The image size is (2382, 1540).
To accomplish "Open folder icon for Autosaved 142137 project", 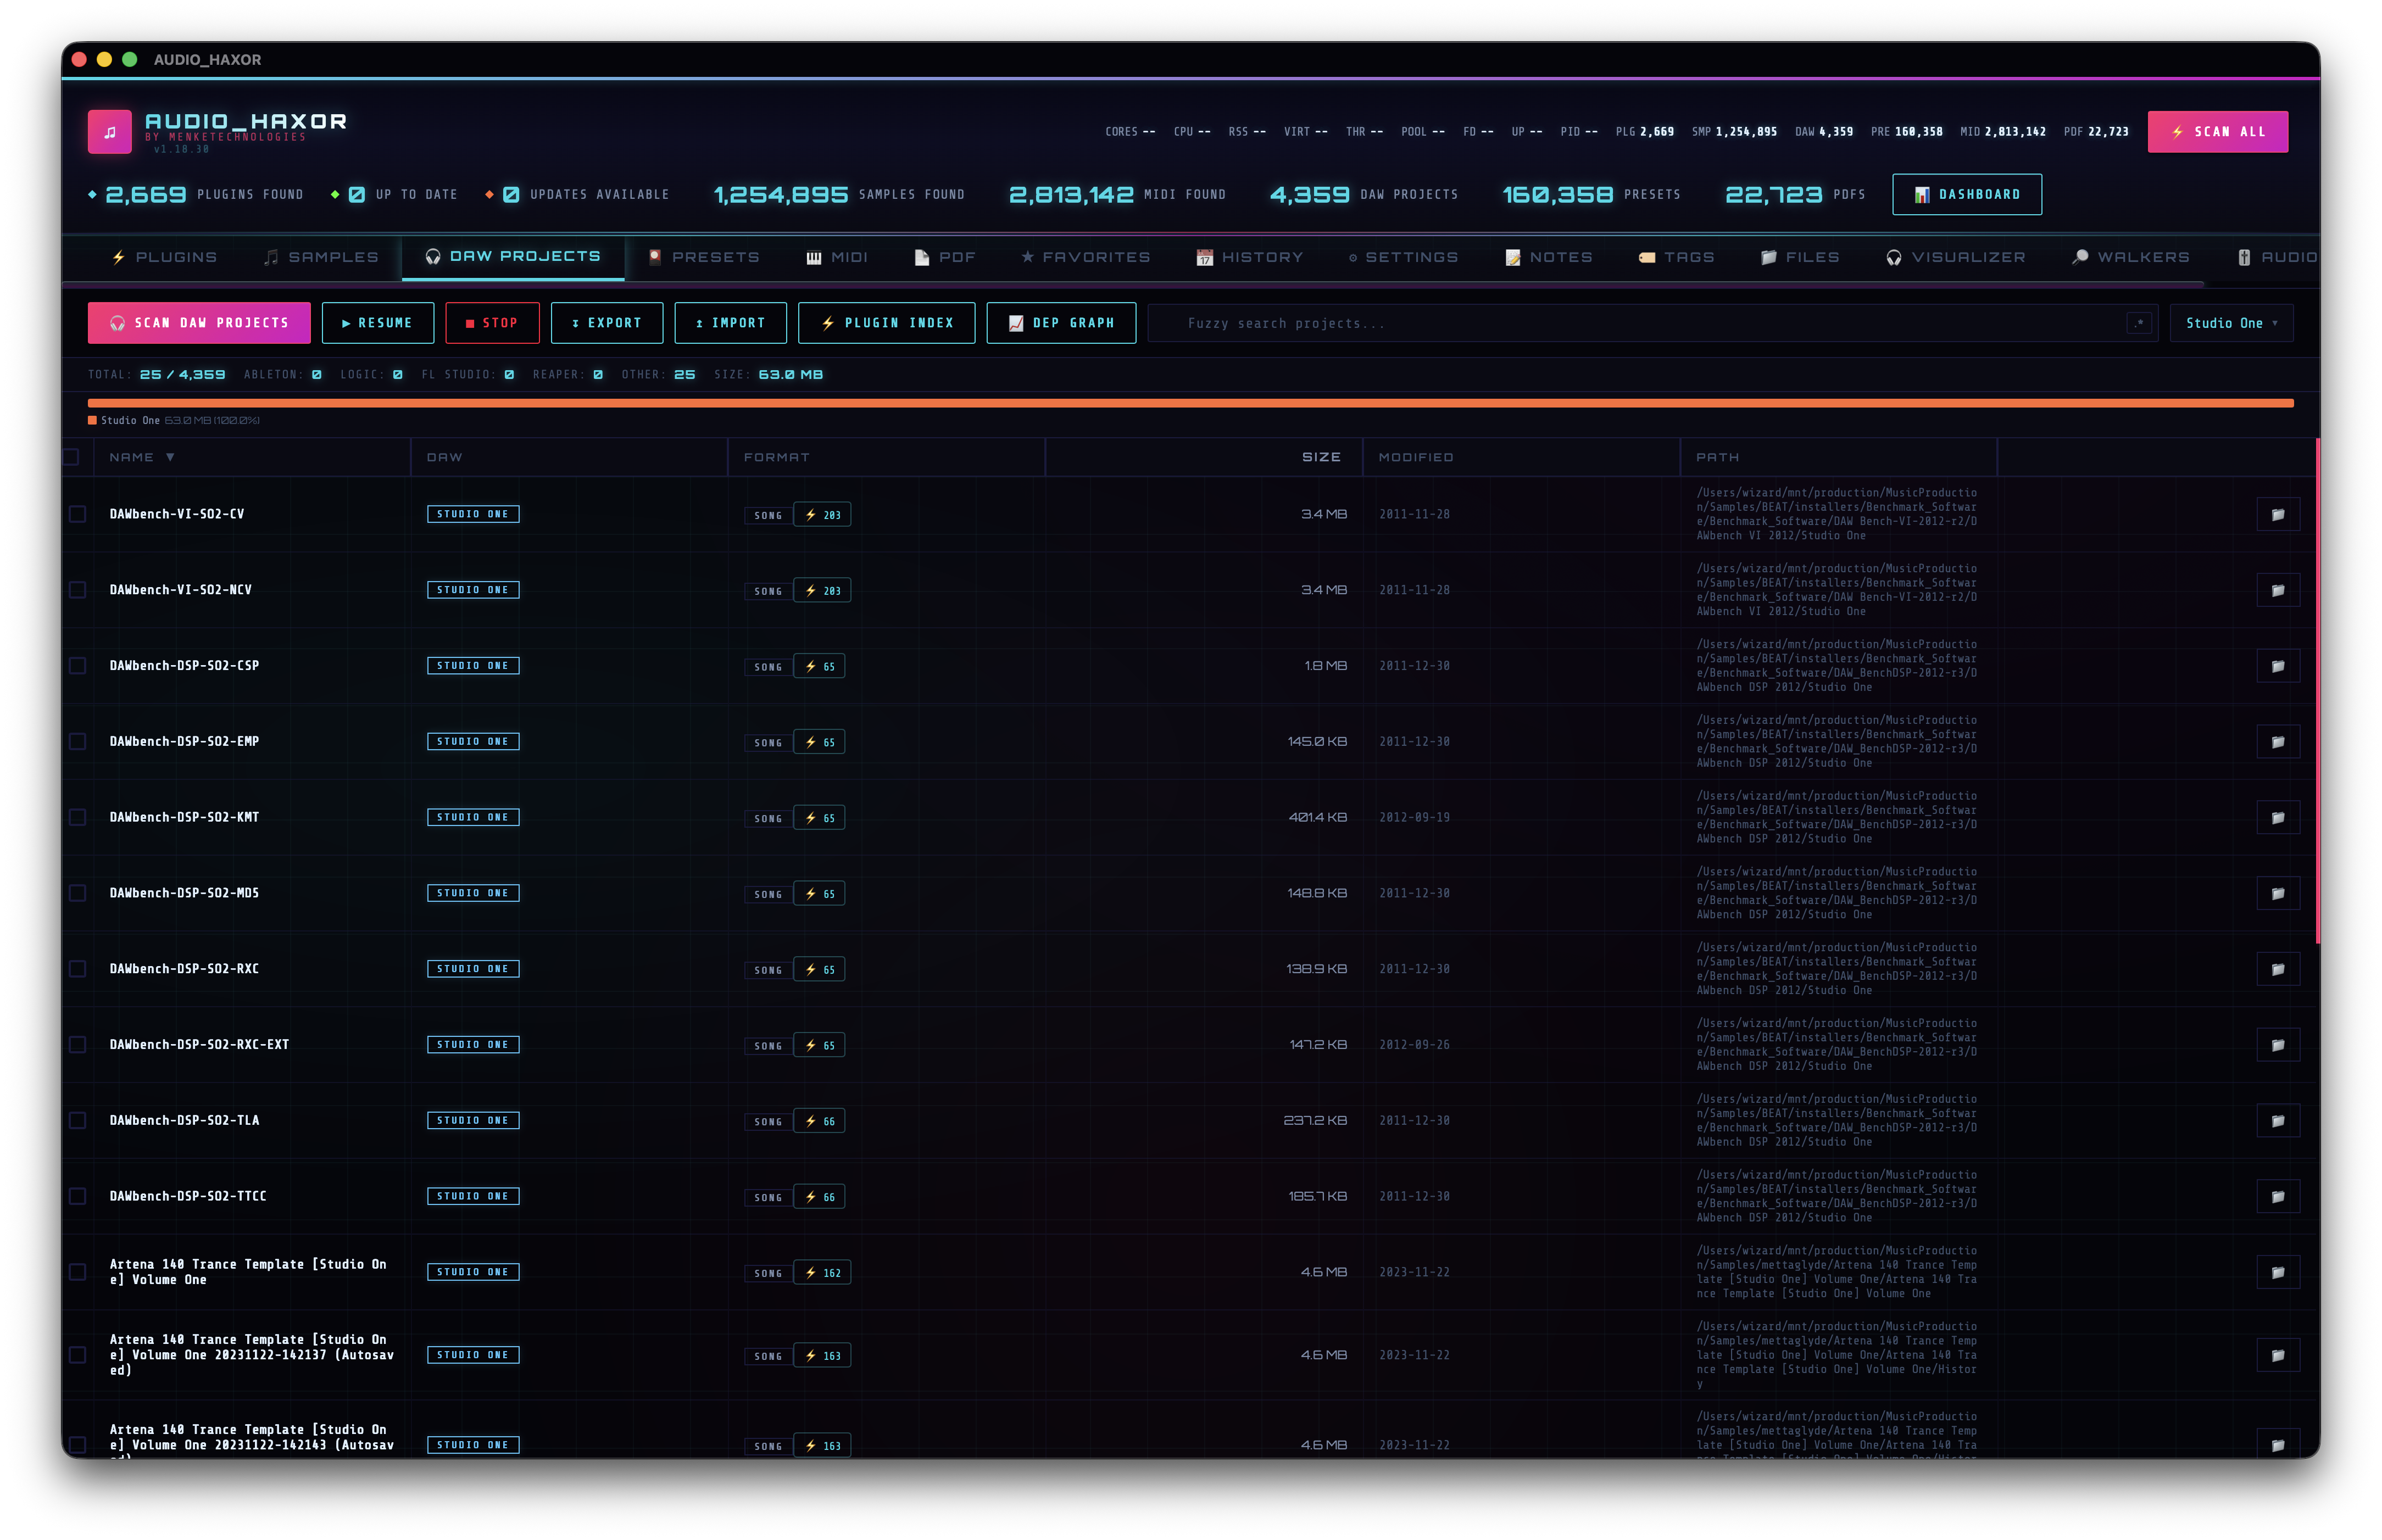I will click(x=2277, y=1355).
